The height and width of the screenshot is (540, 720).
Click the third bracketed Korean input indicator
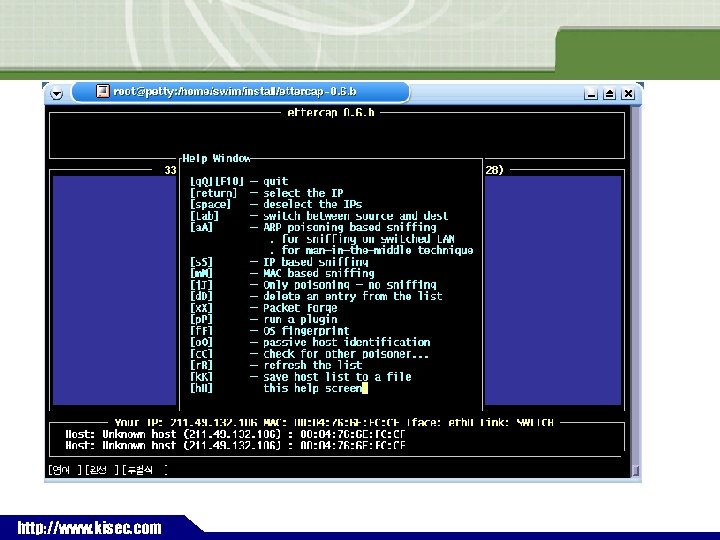[145, 470]
